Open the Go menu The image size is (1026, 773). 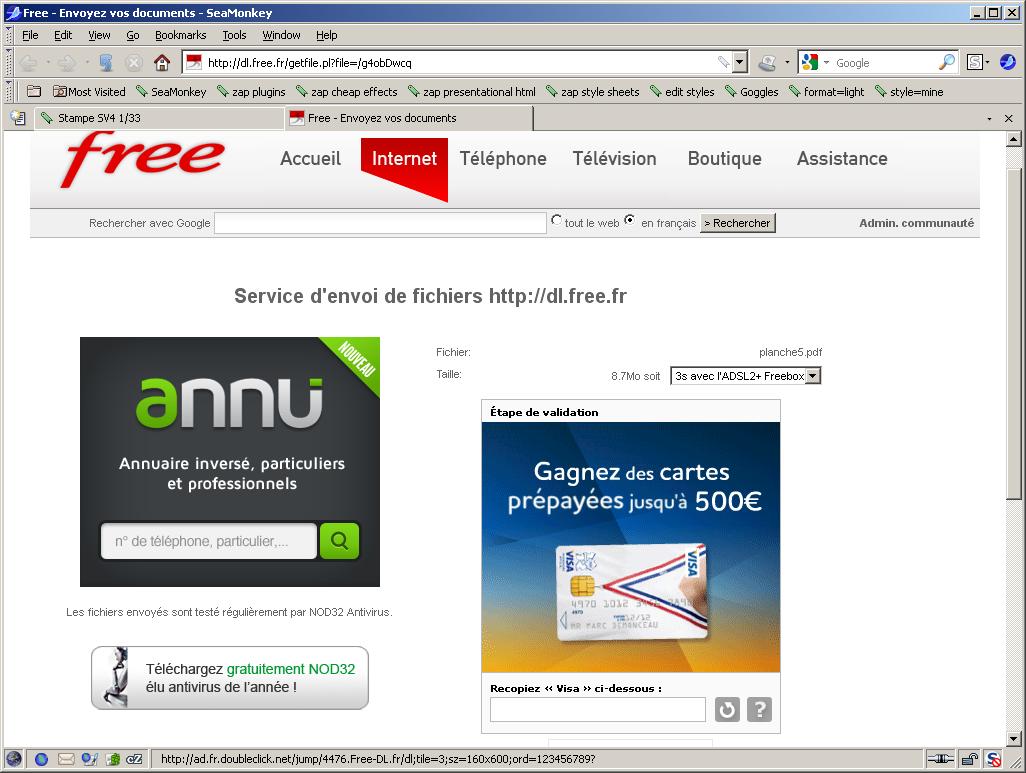pos(133,35)
